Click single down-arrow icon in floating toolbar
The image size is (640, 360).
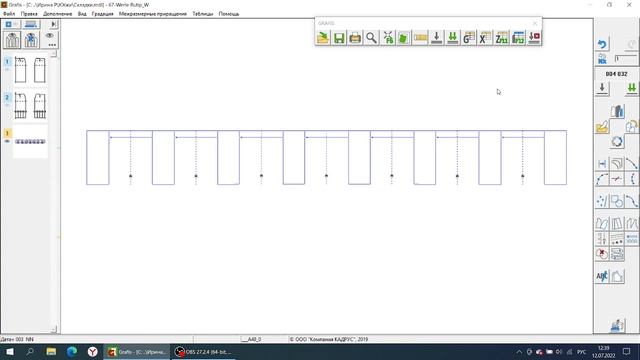[436, 38]
